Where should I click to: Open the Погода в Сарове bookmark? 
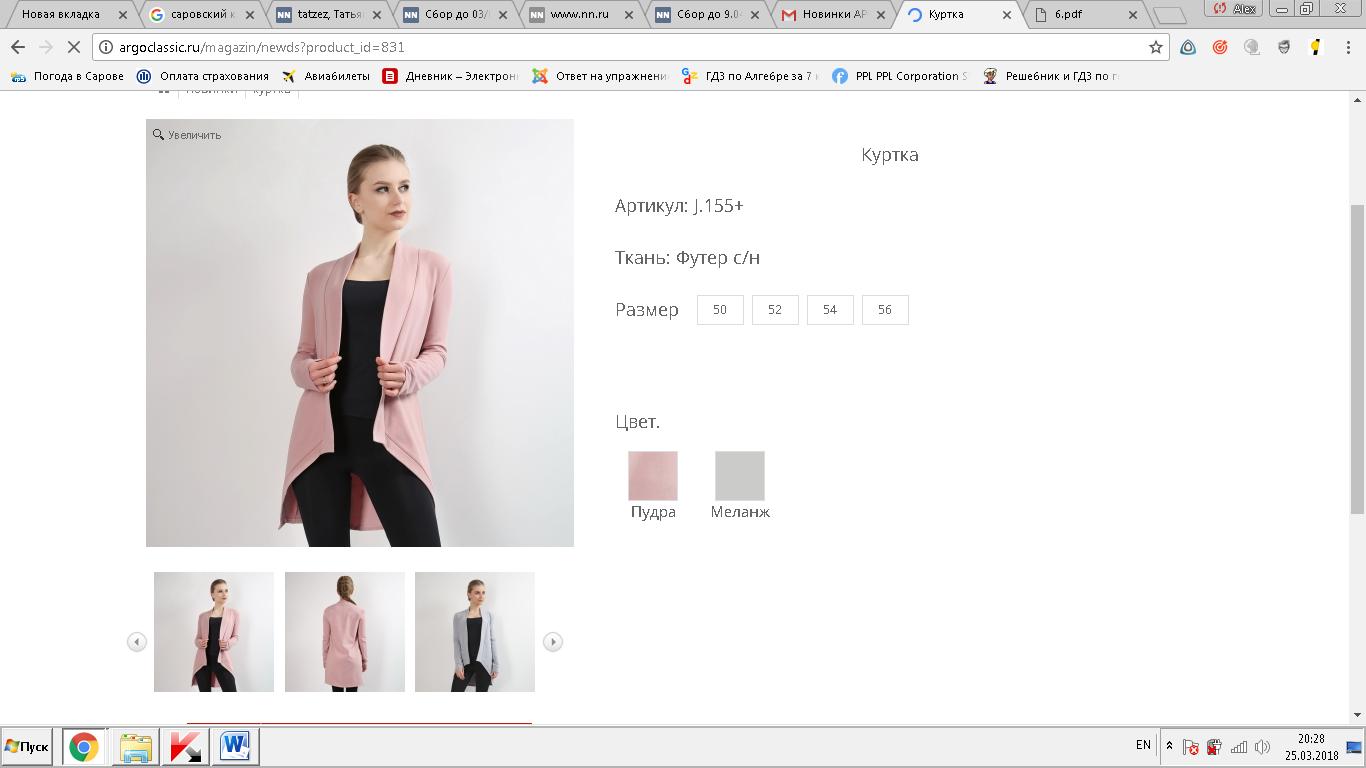click(x=67, y=76)
